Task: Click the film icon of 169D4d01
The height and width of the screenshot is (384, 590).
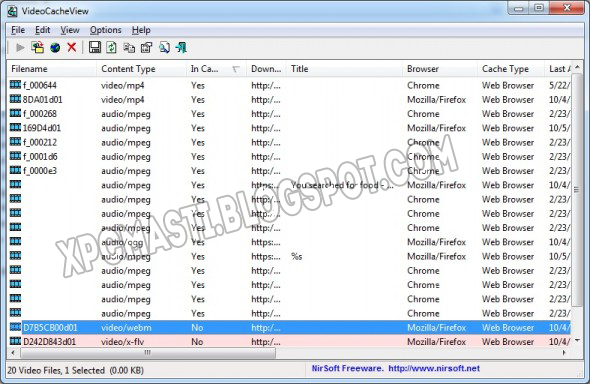Action: click(15, 127)
